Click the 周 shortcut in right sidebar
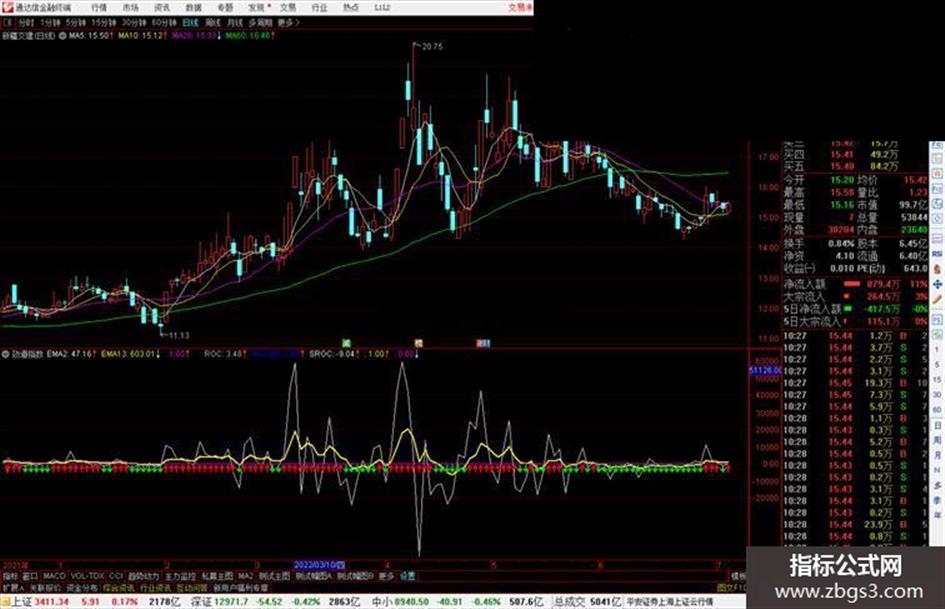This screenshot has height=609, width=945. click(937, 441)
